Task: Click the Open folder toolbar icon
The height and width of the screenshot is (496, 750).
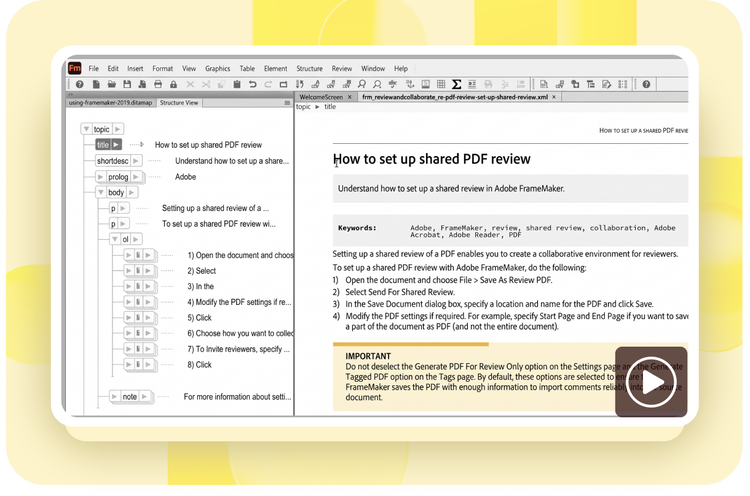Action: pyautogui.click(x=111, y=84)
